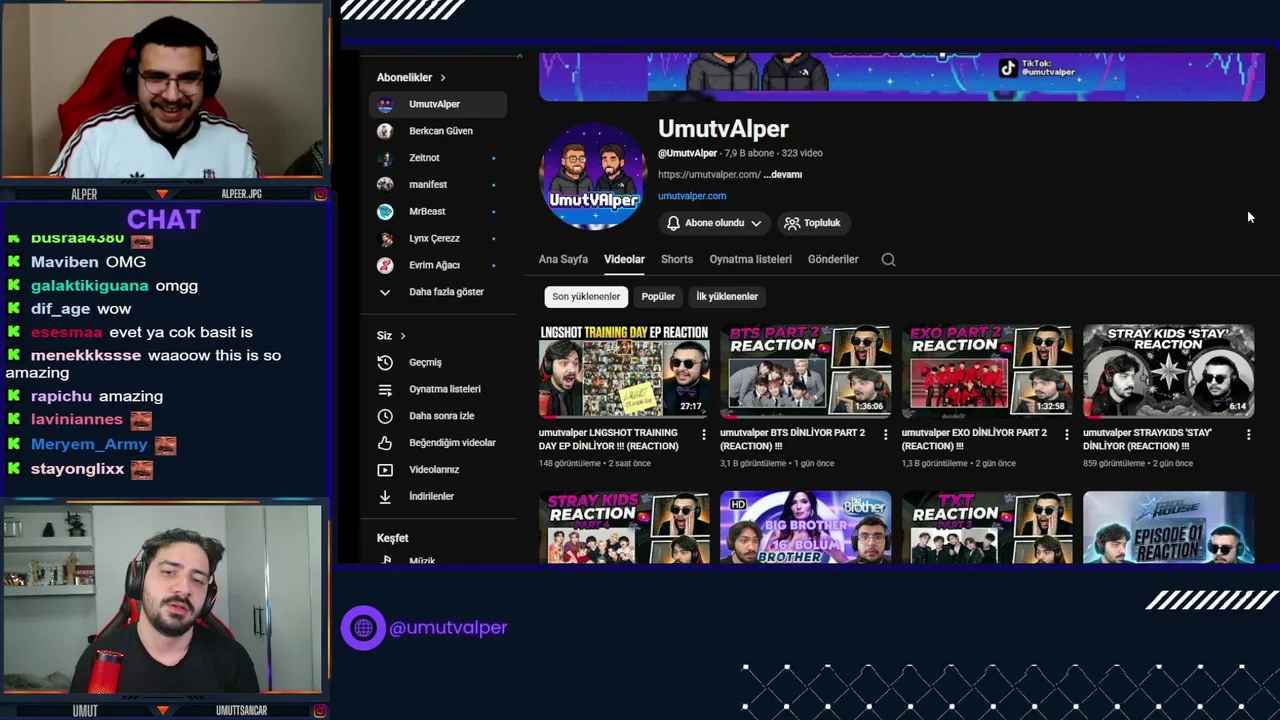Switch to Ana Sayfa tab
1280x720 pixels.
563,259
